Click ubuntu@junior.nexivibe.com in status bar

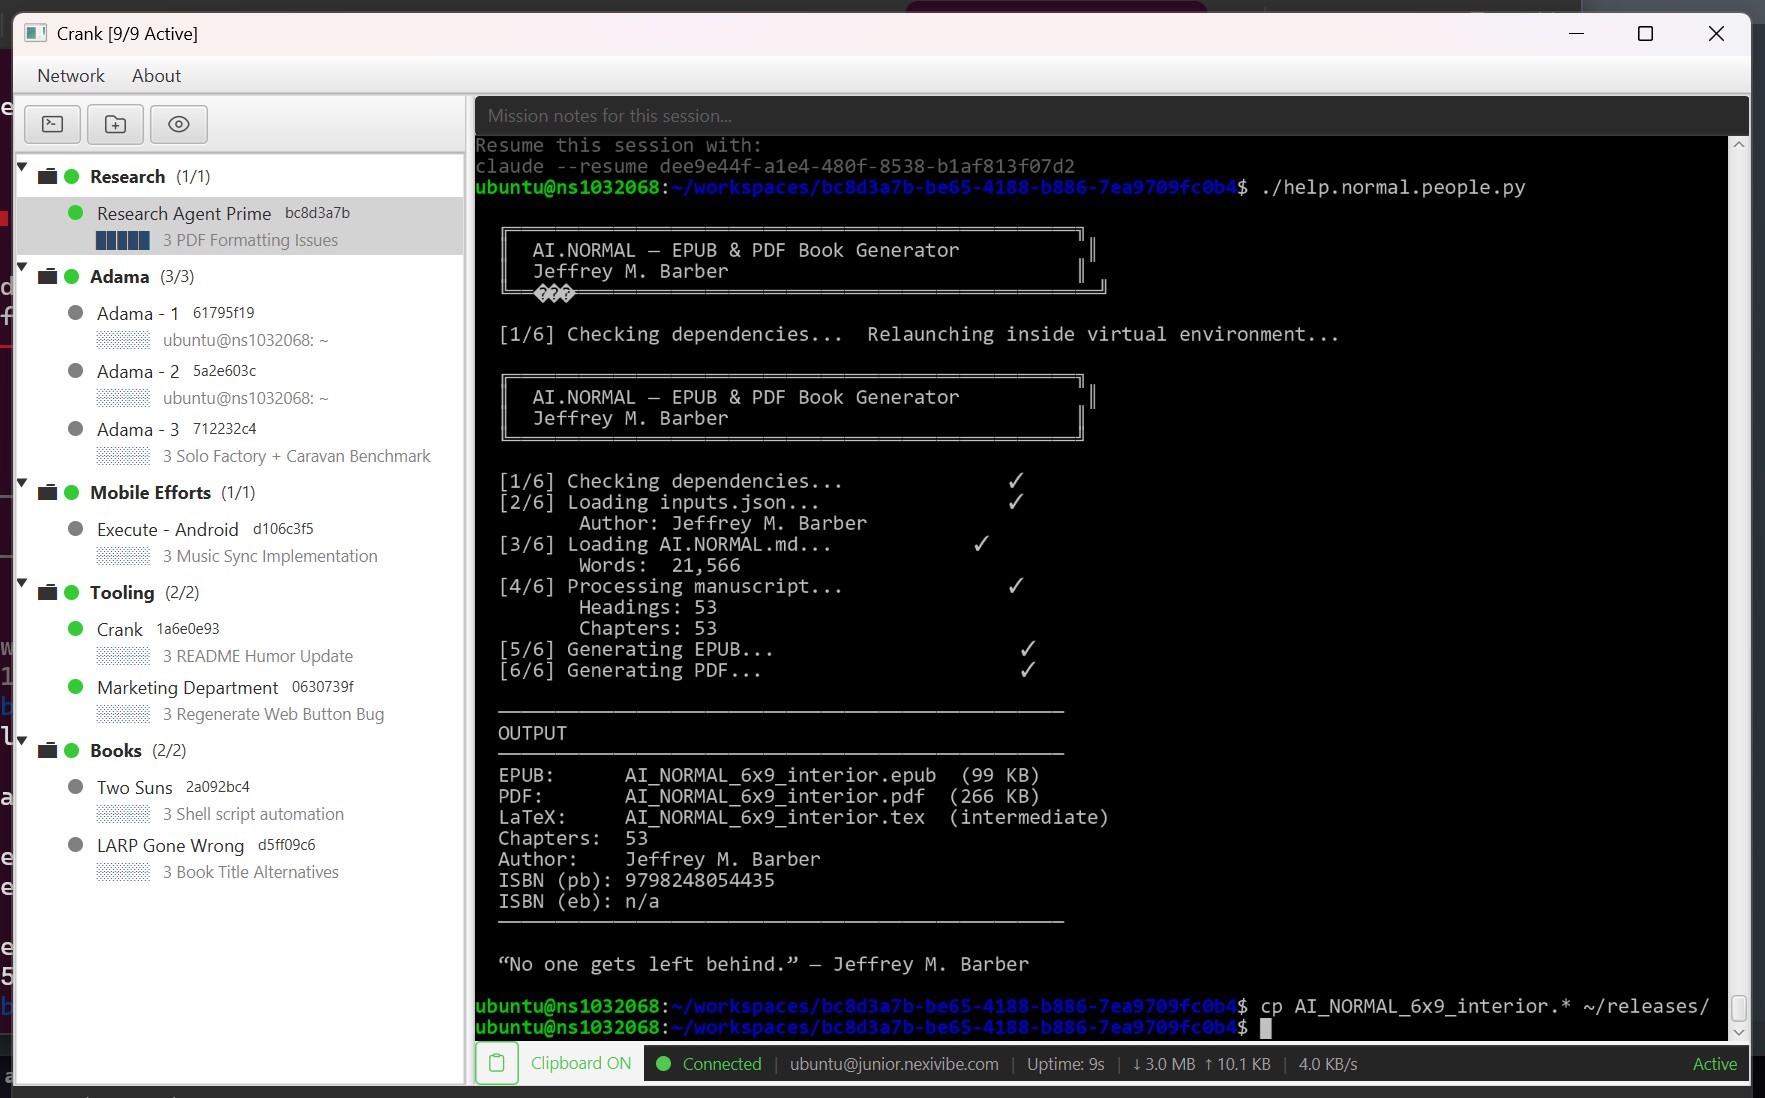(895, 1064)
